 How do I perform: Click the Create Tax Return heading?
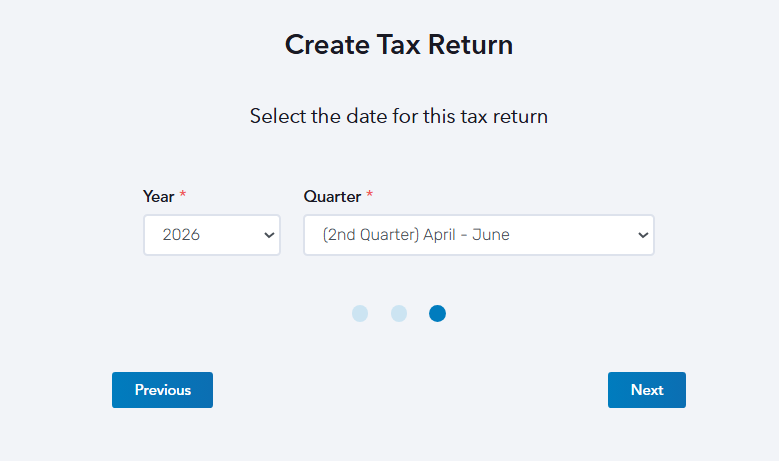pos(398,45)
